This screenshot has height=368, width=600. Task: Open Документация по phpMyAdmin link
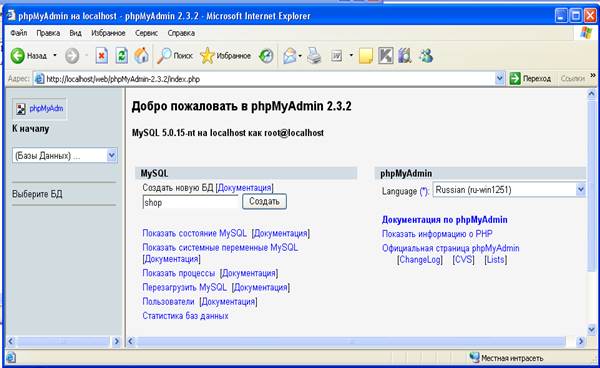tap(445, 220)
